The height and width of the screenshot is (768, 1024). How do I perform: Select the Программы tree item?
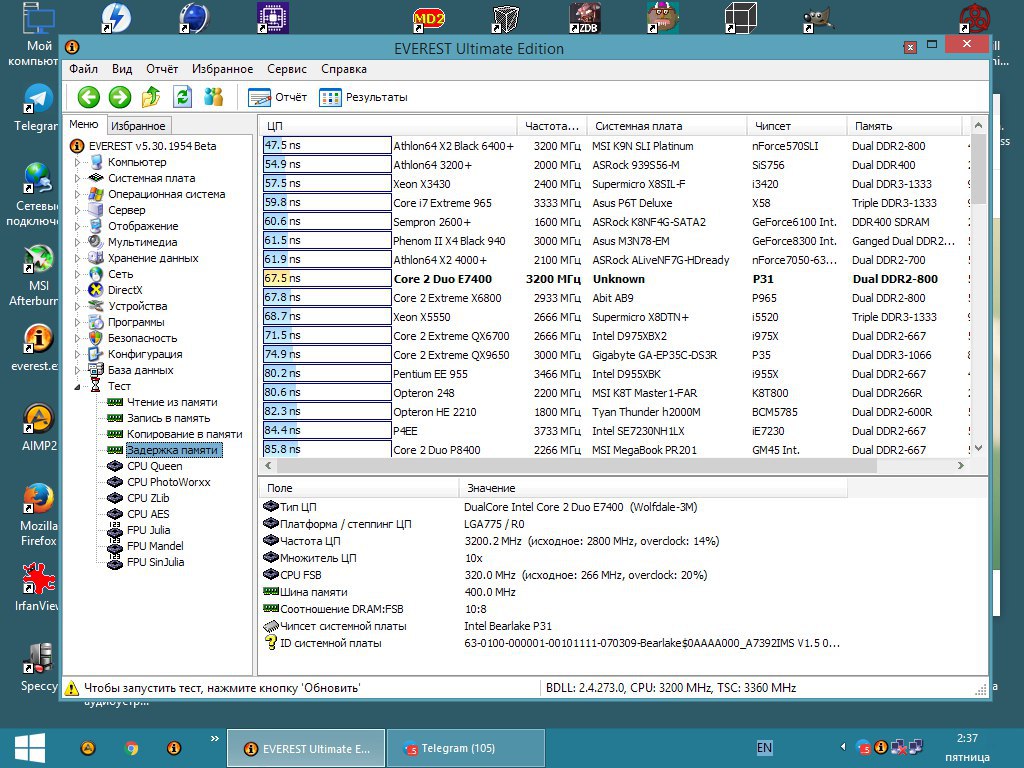[136, 322]
